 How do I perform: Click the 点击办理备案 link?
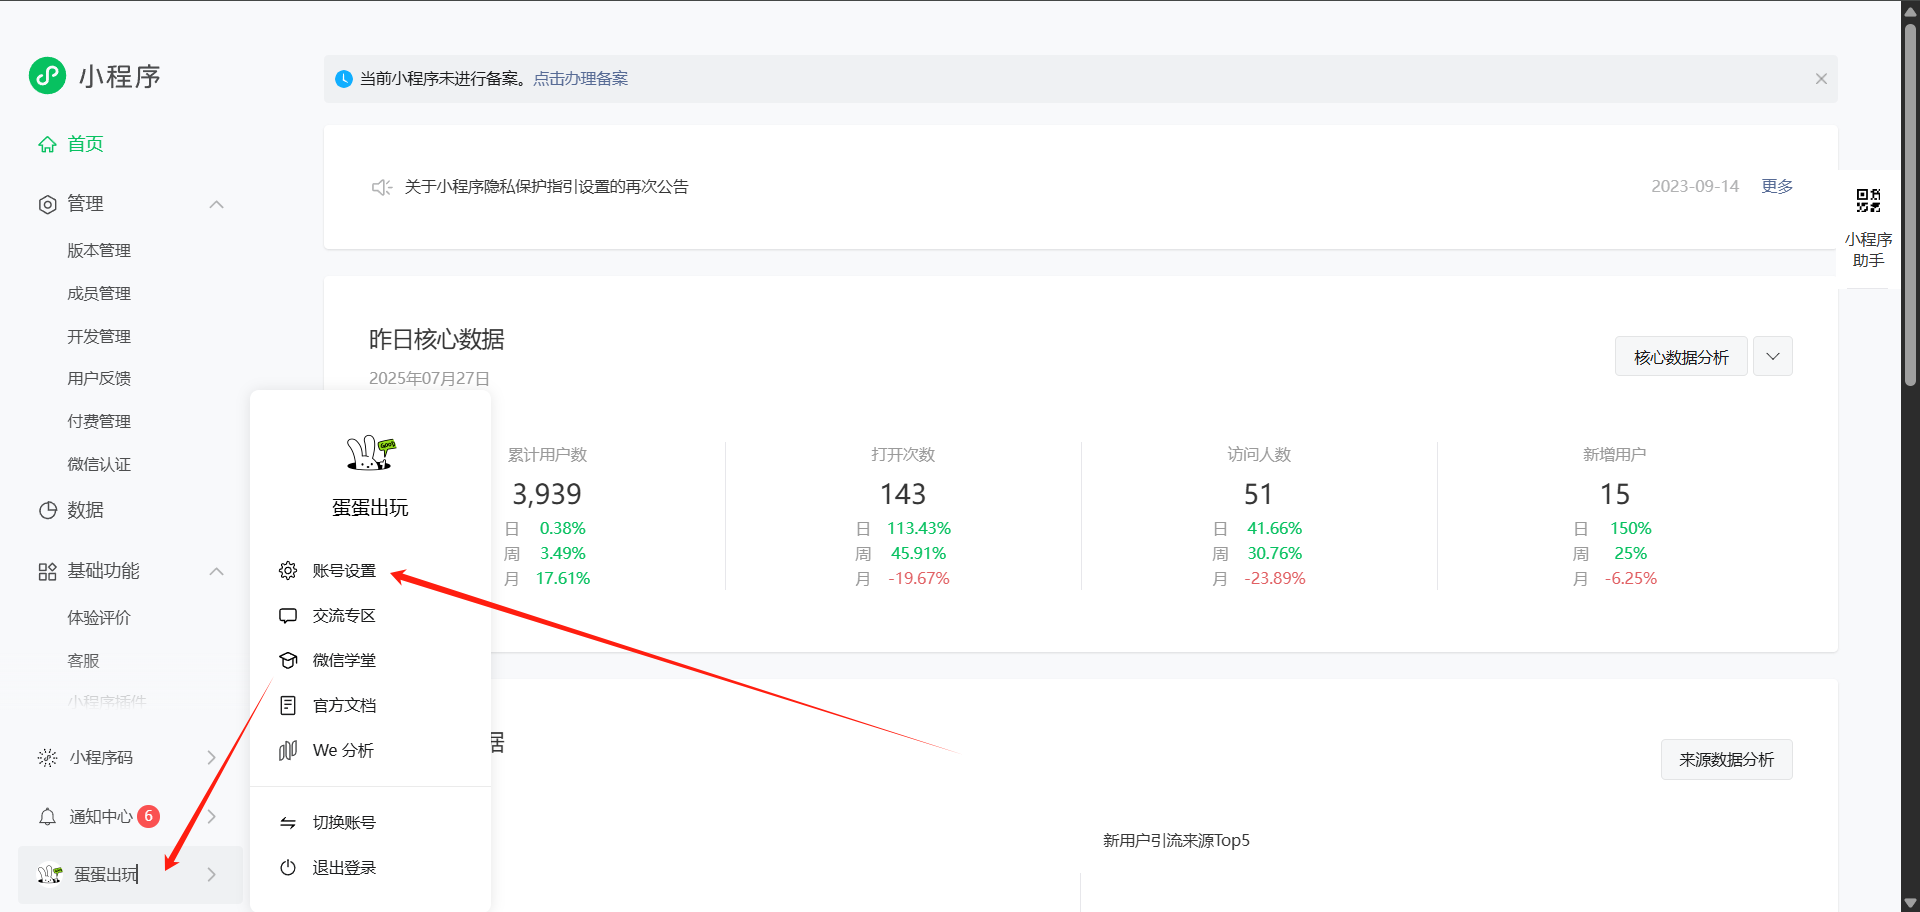580,79
